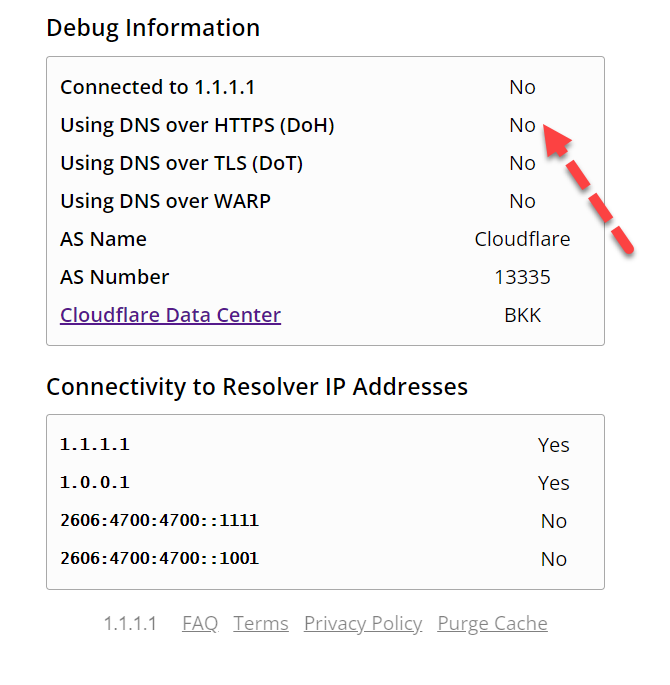The height and width of the screenshot is (685, 670).
Task: Click the BKK data center code
Action: (x=522, y=315)
